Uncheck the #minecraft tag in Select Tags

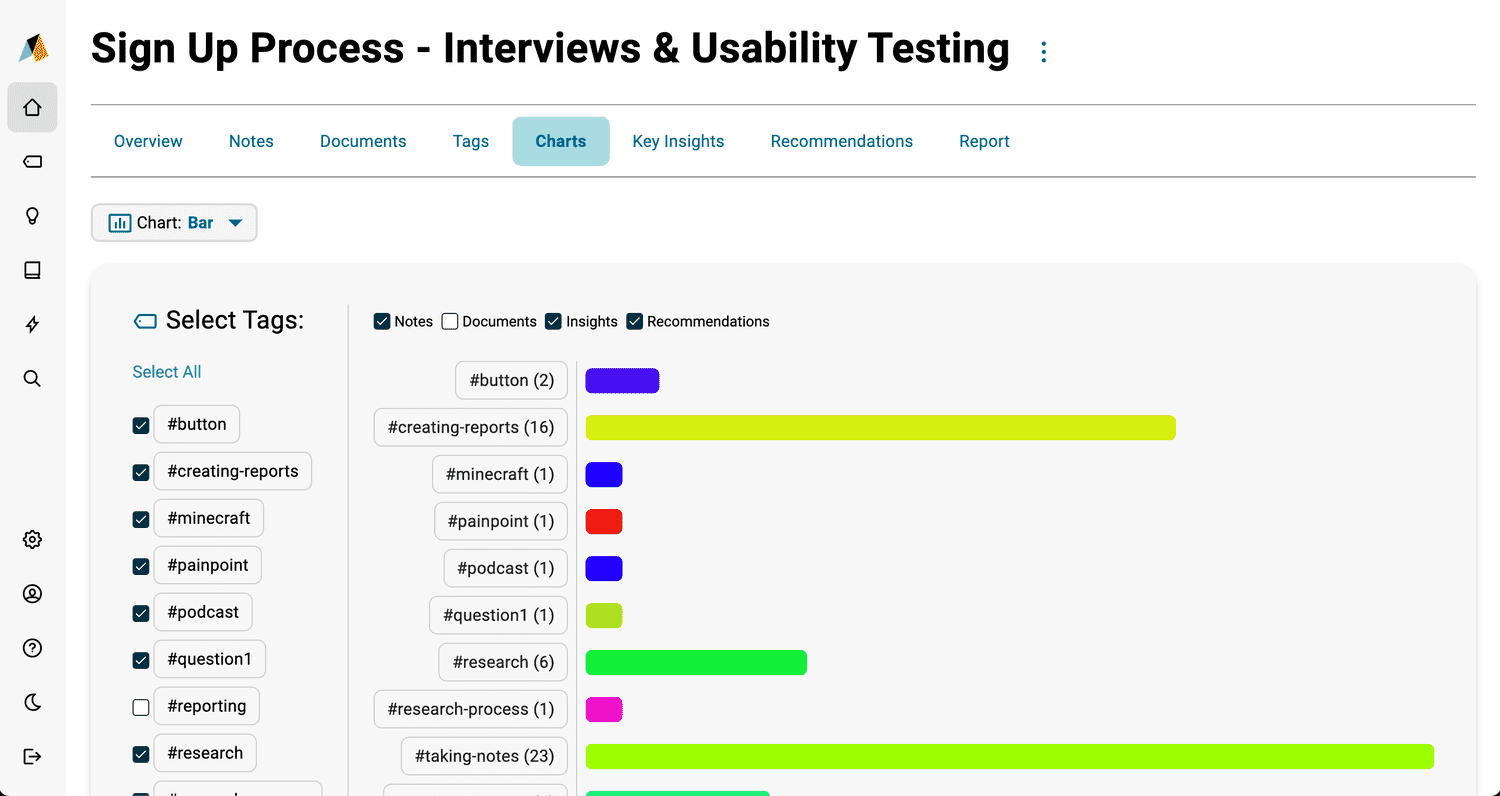[x=140, y=518]
